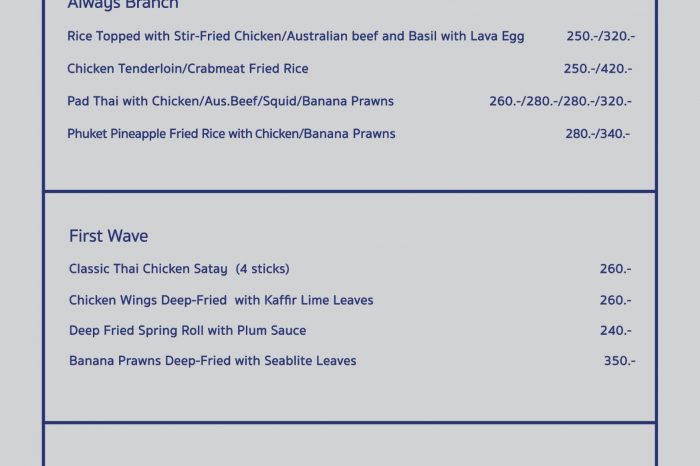This screenshot has width=700, height=466.
Task: Choose Banana Prawns Deep-Fried with Seablite Leaves
Action: tap(212, 361)
